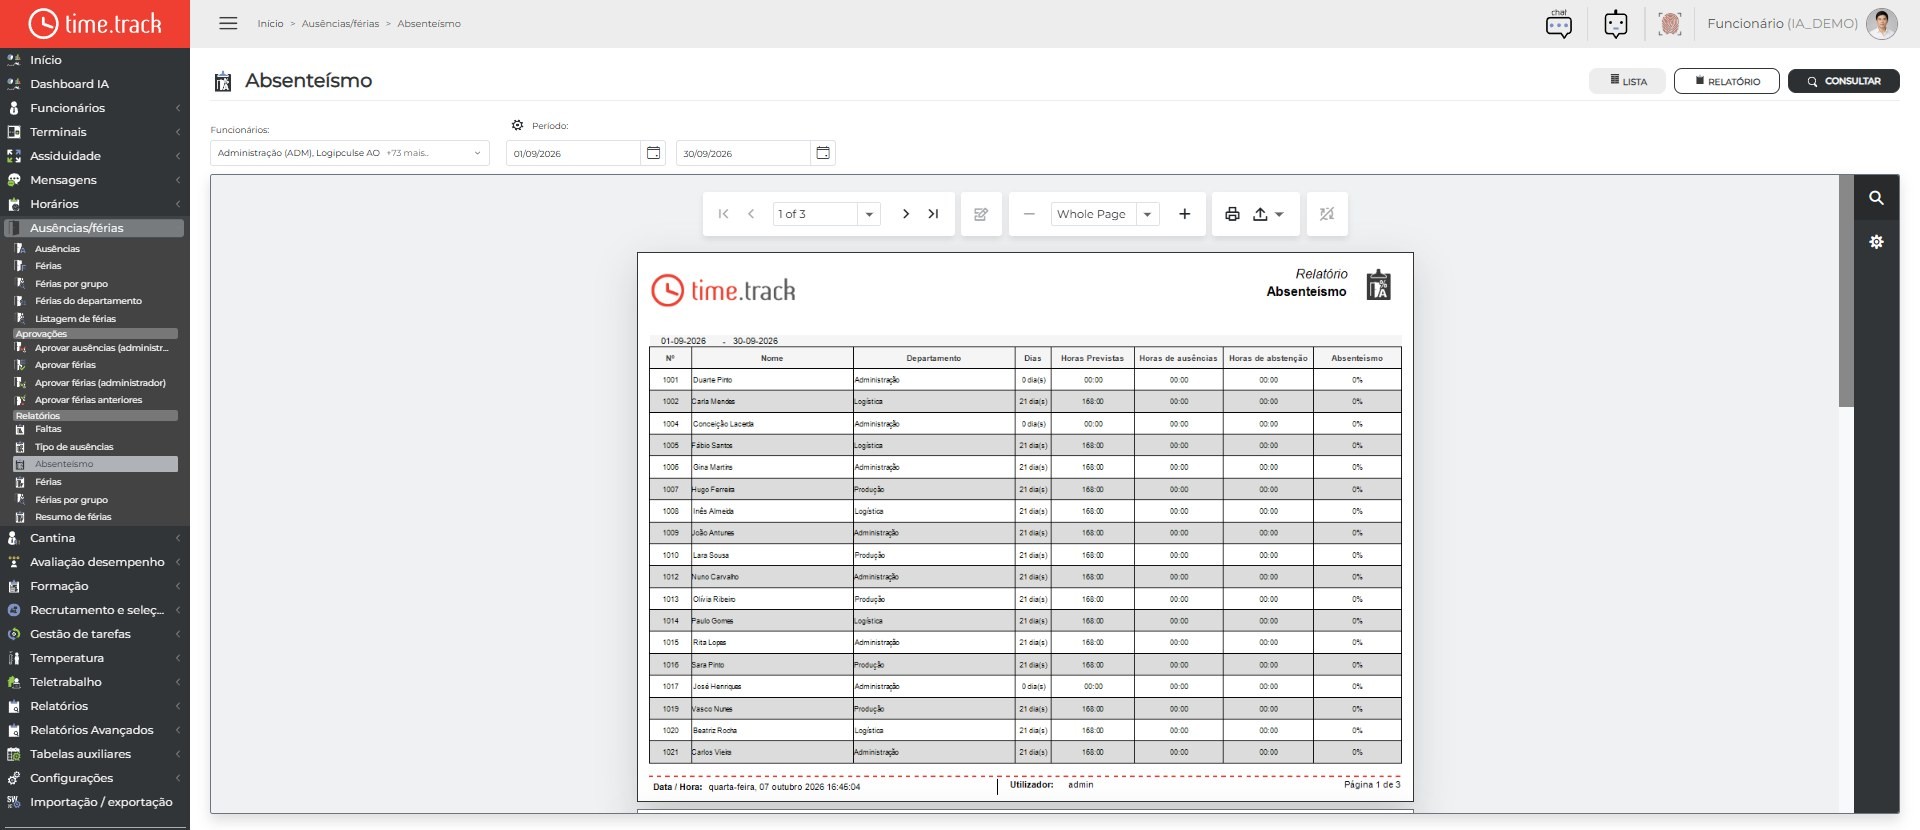Viewport: 1920px width, 830px height.
Task: Open the report viewer settings gear
Action: click(x=1876, y=242)
